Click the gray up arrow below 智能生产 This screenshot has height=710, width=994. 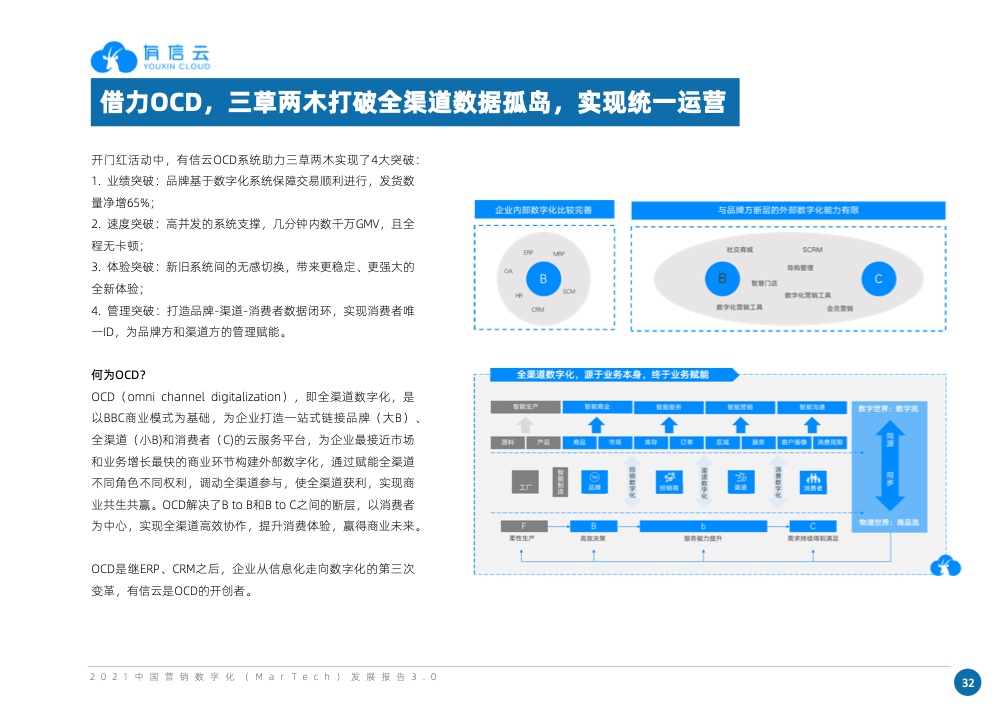pyautogui.click(x=525, y=425)
